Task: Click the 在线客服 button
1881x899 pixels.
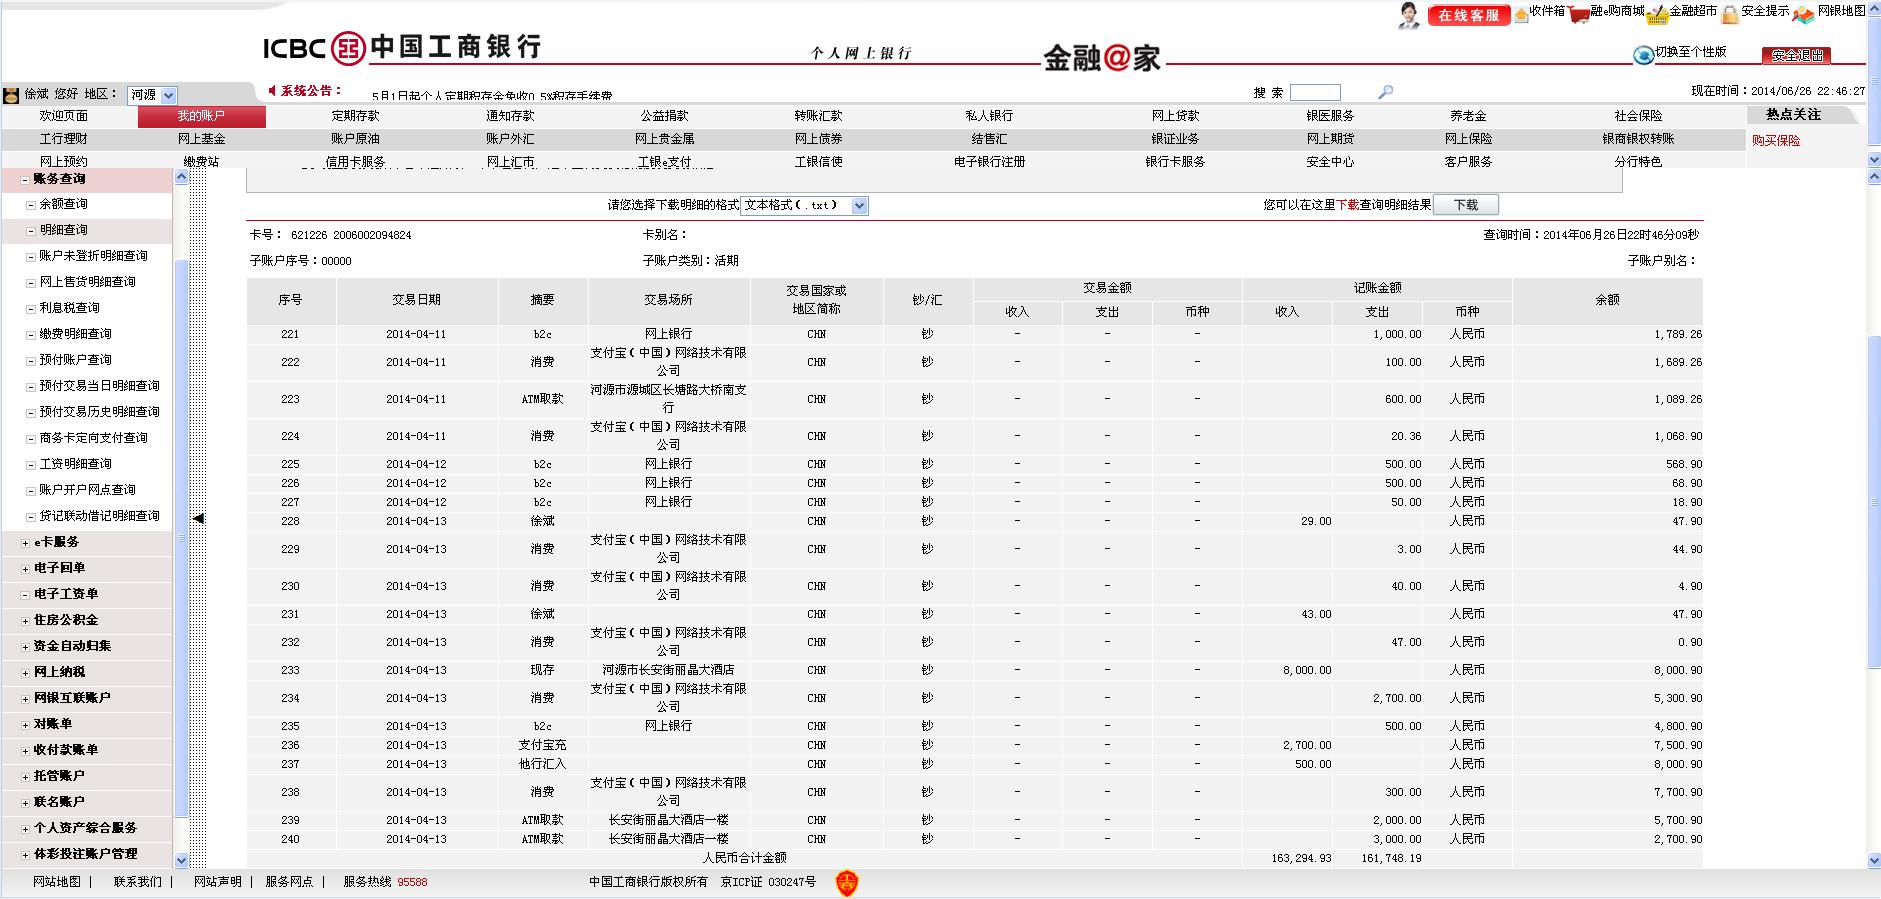Action: click(1469, 15)
